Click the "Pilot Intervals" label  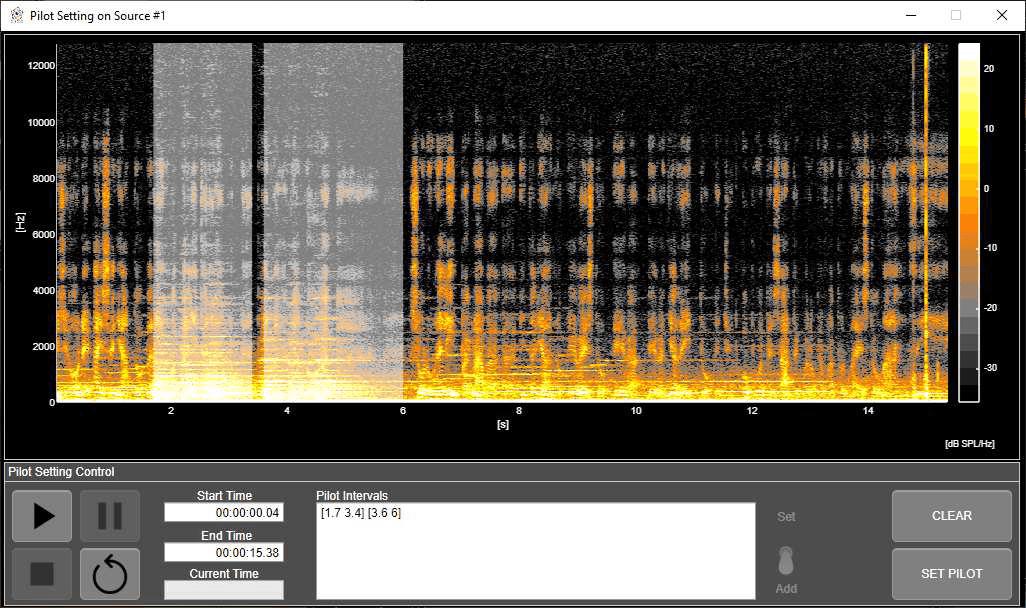352,495
